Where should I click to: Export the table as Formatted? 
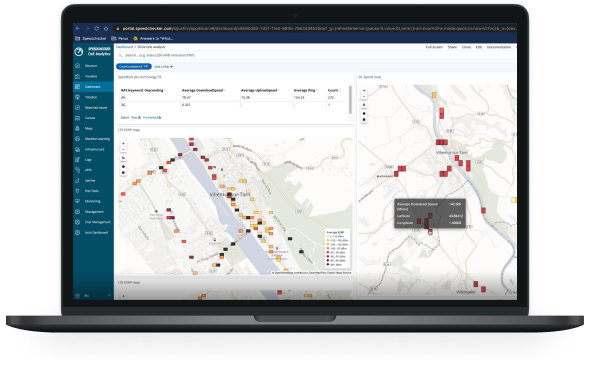pos(152,118)
